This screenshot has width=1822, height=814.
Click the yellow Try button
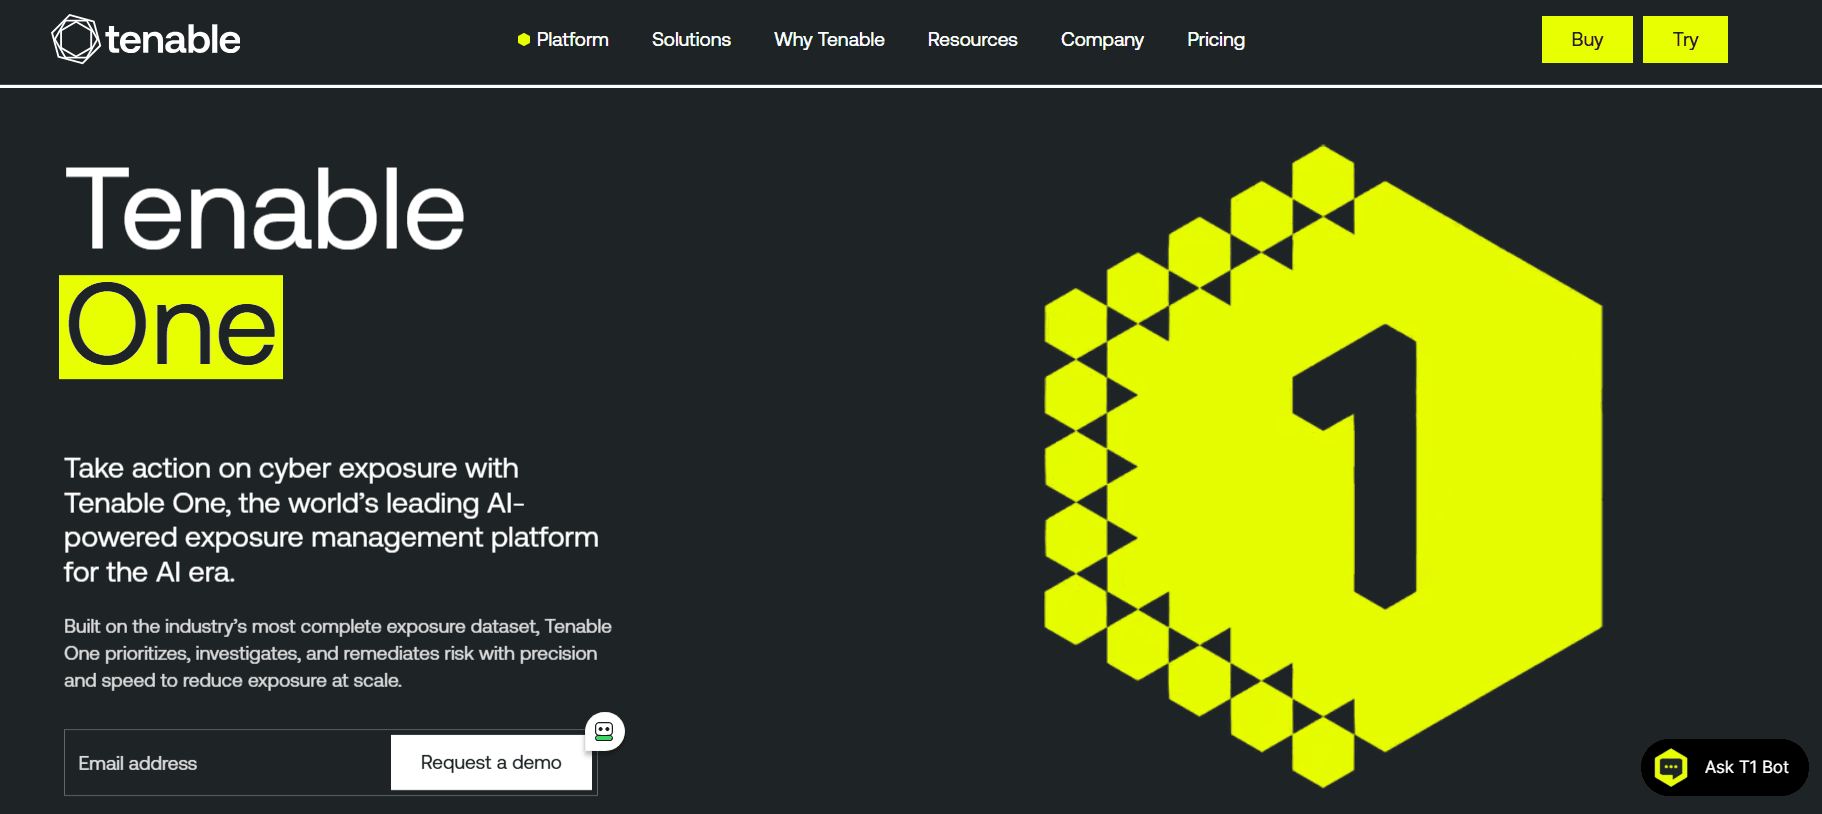click(1685, 40)
